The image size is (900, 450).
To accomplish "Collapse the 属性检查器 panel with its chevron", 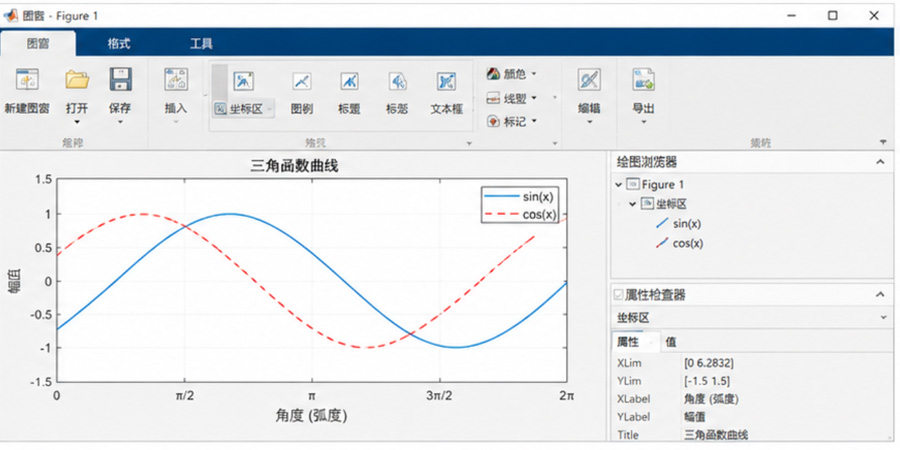I will [x=880, y=295].
